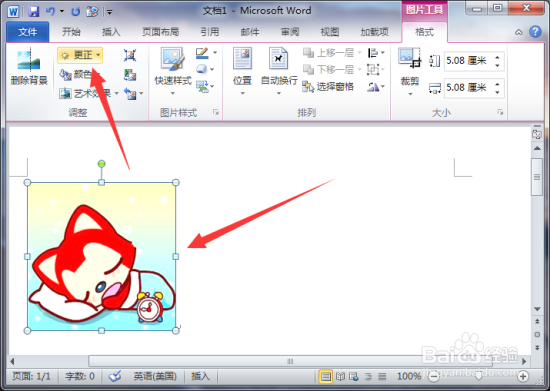Open the File (文件) tab
This screenshot has height=391, width=550.
(x=27, y=32)
